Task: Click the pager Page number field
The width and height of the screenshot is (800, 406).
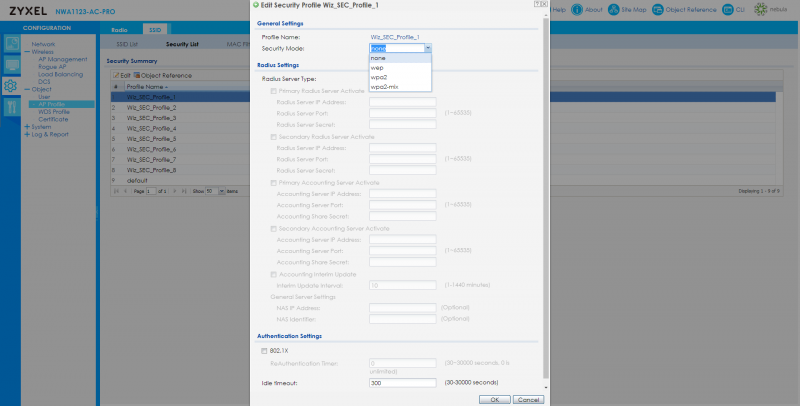Action: (x=151, y=191)
